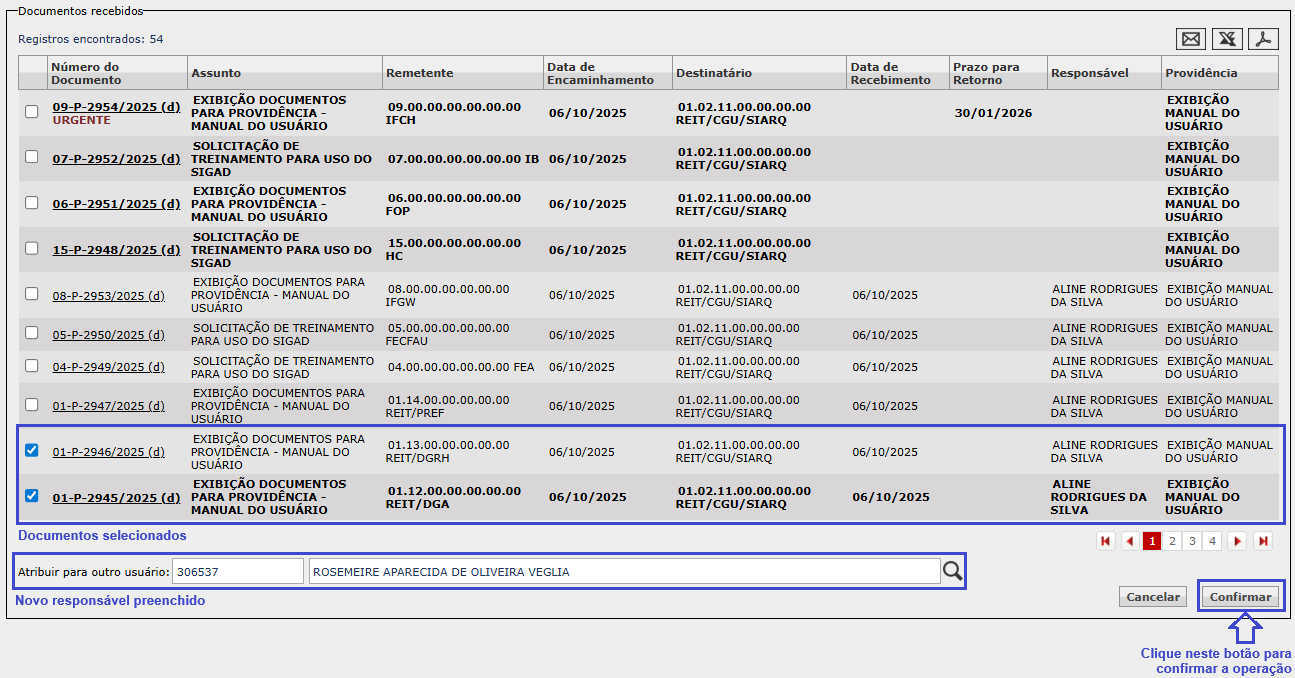The image size is (1295, 678).
Task: Jump to last page of results
Action: [x=1263, y=541]
